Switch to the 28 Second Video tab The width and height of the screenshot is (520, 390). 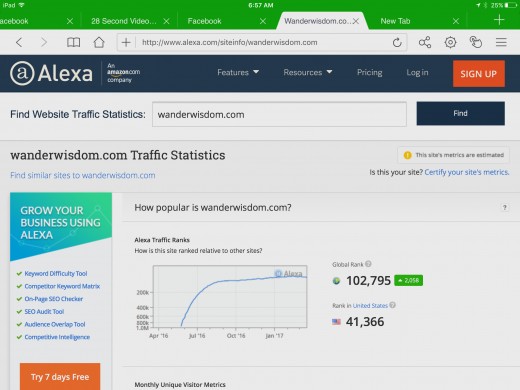(124, 21)
